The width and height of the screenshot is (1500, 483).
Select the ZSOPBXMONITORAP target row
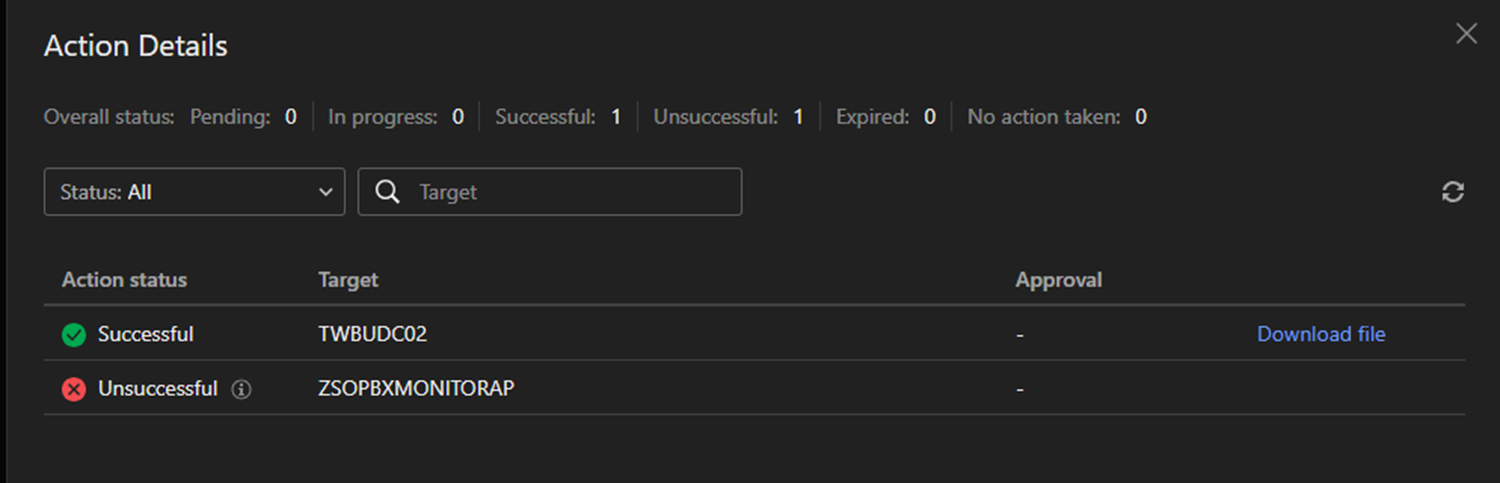click(x=416, y=389)
